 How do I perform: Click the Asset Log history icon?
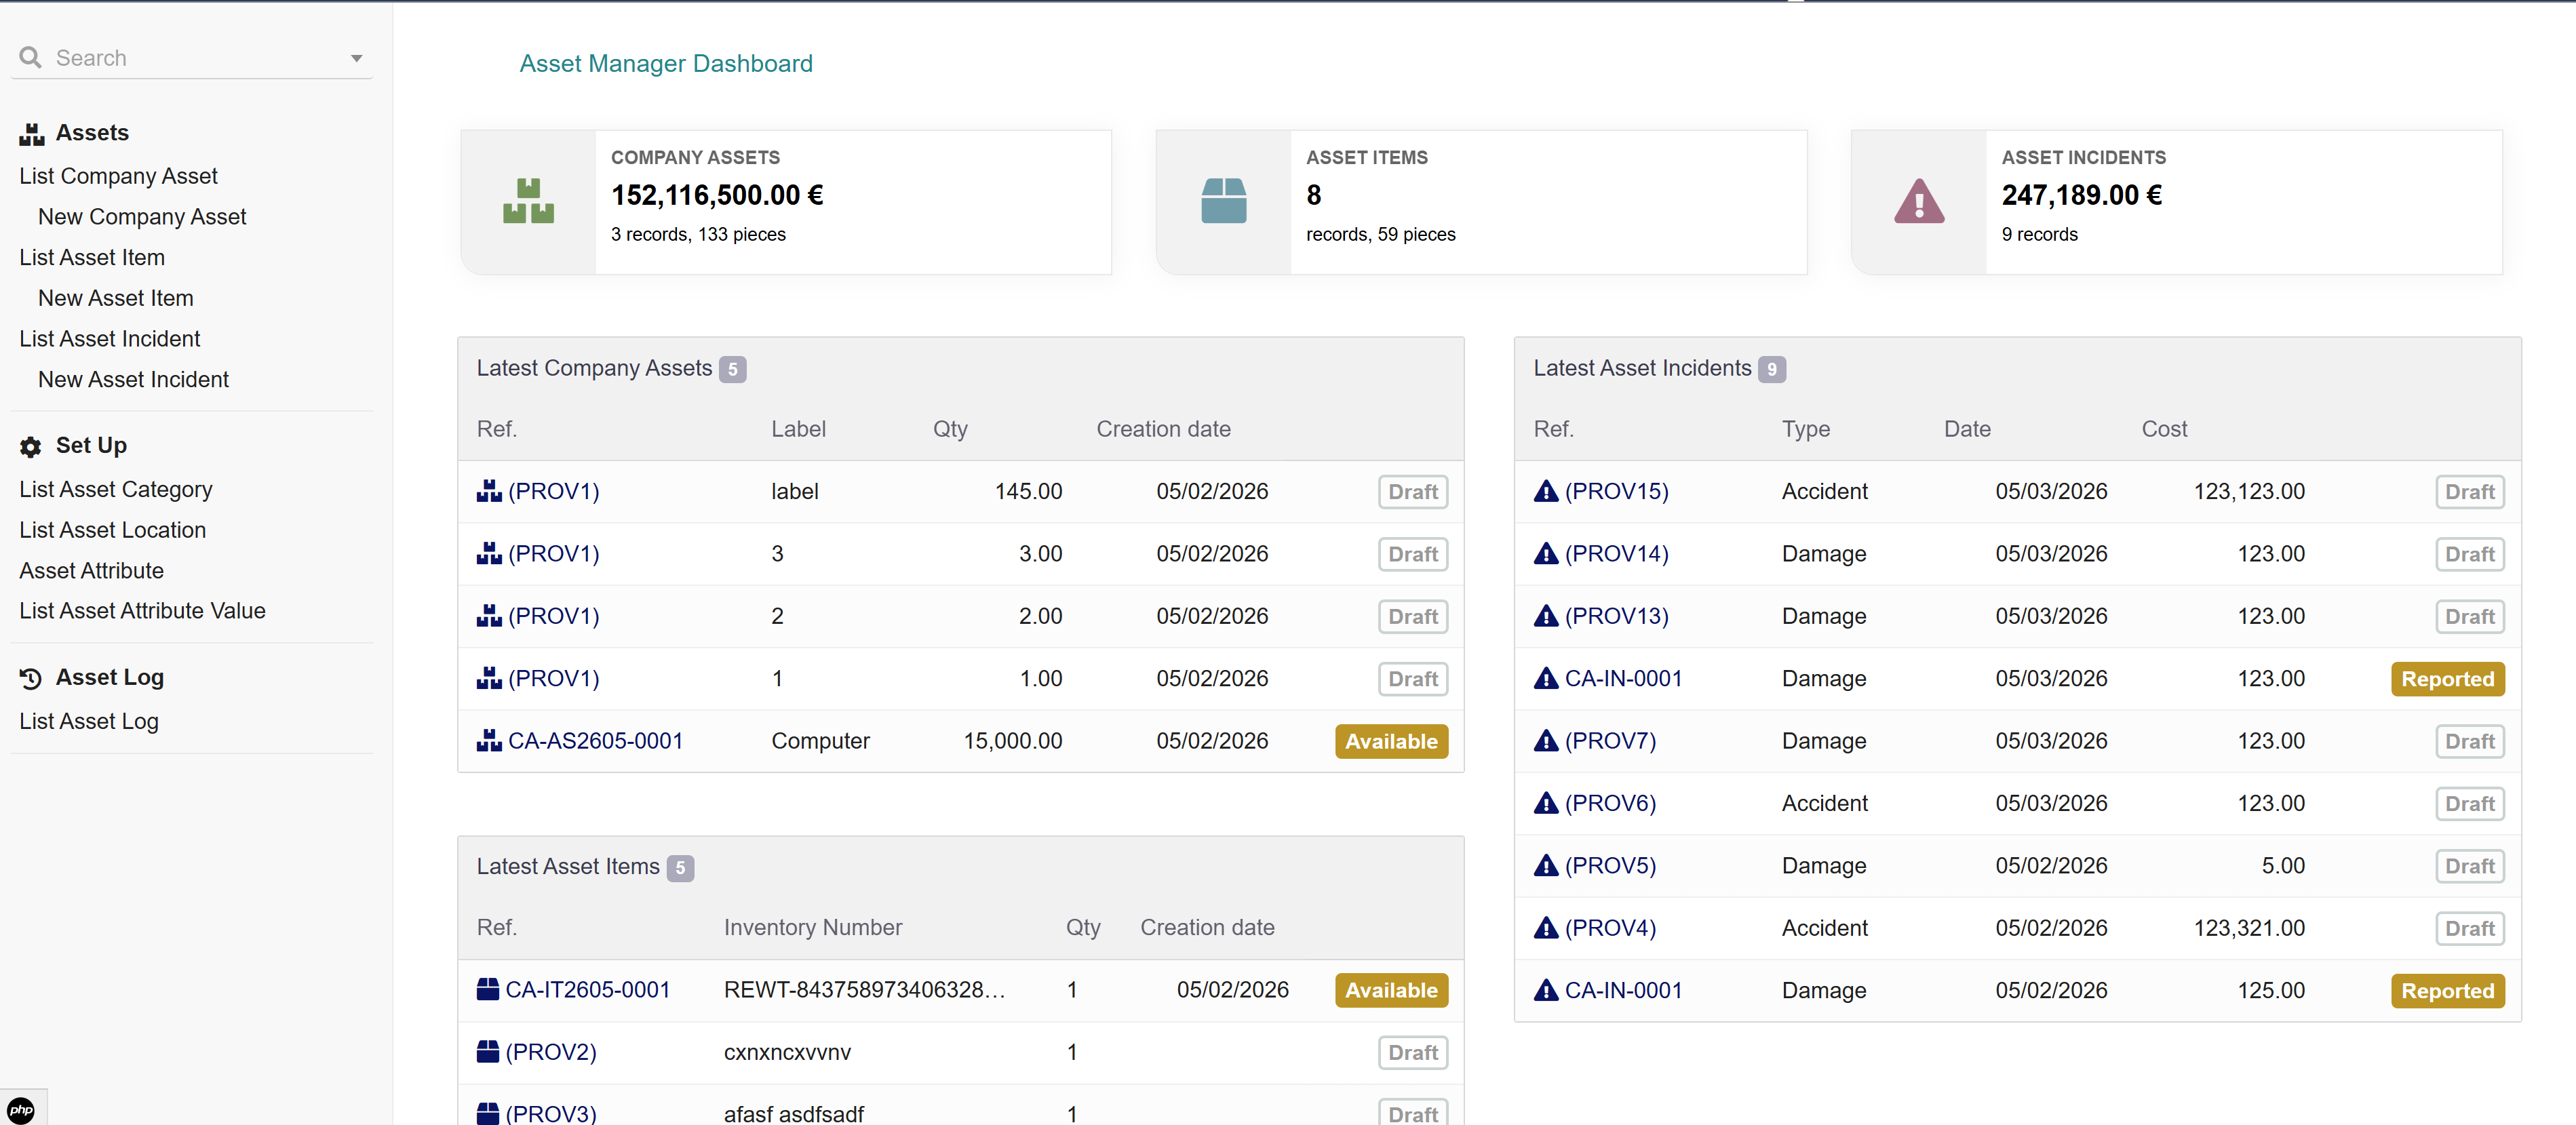[x=31, y=678]
